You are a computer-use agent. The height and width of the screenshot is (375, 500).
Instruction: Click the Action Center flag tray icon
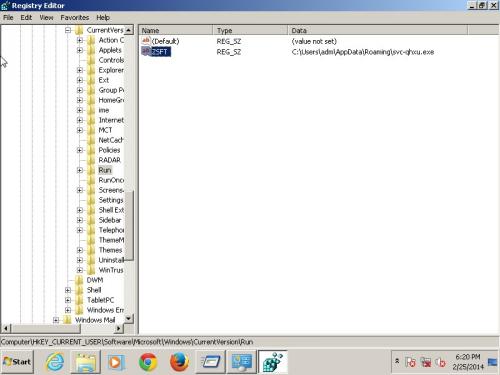(410, 362)
